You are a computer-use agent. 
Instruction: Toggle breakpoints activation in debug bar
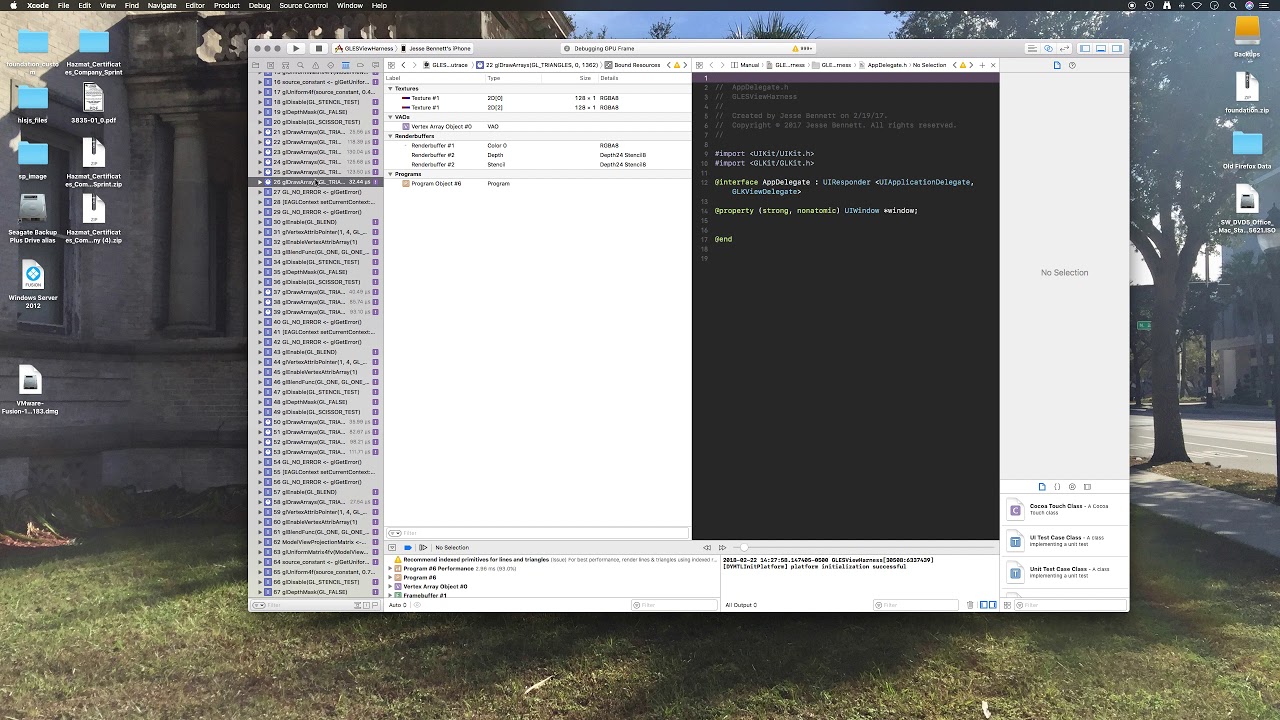click(x=407, y=547)
